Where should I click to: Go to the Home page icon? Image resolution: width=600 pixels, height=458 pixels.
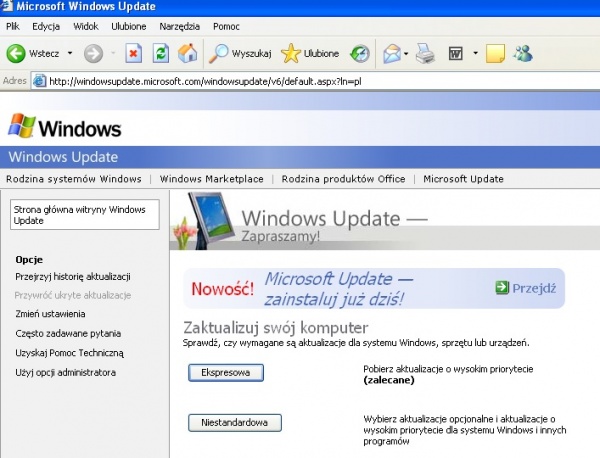(188, 53)
